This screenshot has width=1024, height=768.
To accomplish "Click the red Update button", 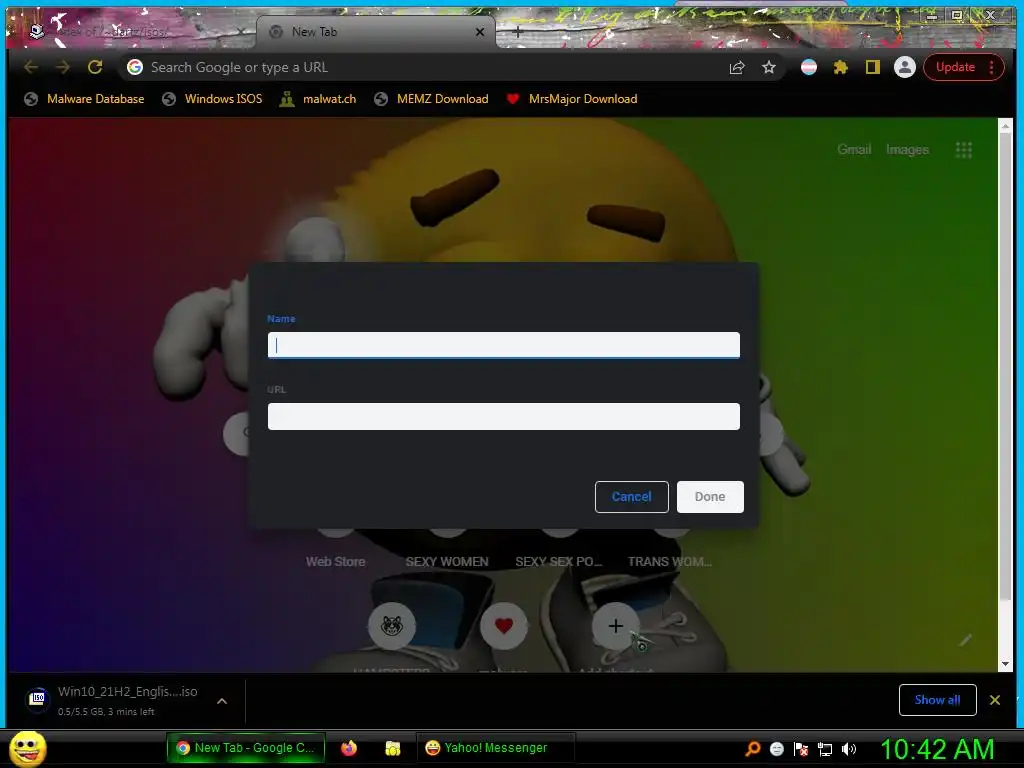I will 955,67.
